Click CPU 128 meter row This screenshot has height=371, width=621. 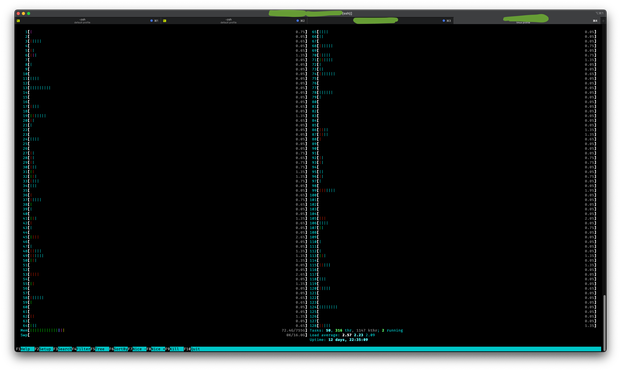point(454,325)
